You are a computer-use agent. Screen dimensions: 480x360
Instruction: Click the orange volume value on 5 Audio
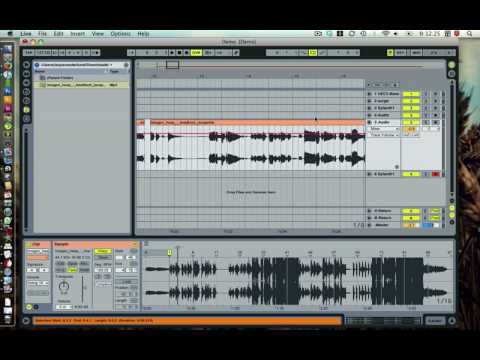411,129
